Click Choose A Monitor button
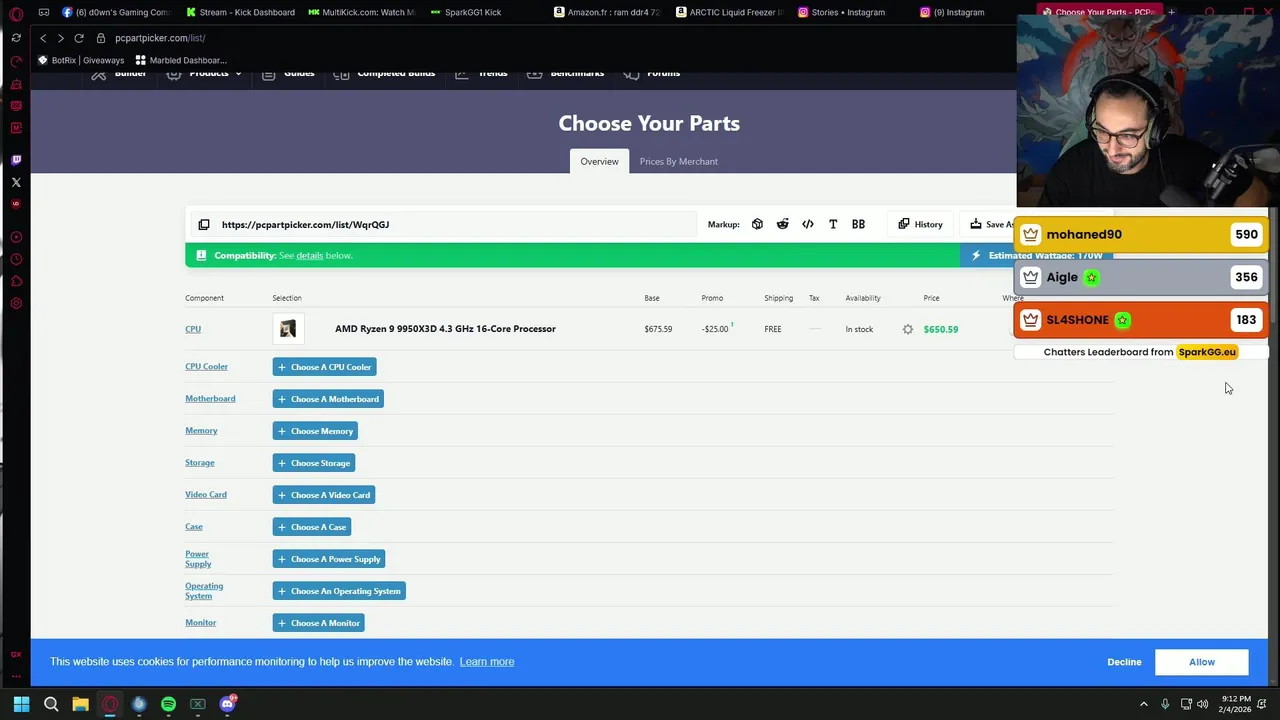The width and height of the screenshot is (1280, 720). tap(318, 623)
